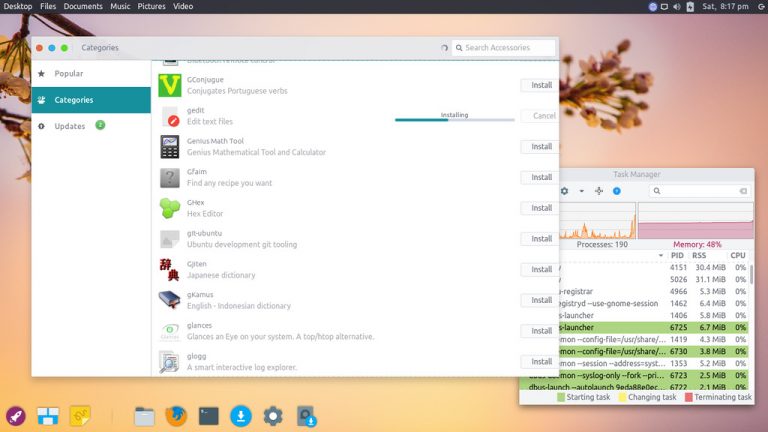Image resolution: width=768 pixels, height=432 pixels.
Task: Open the Video menu in top panel
Action: pos(183,6)
